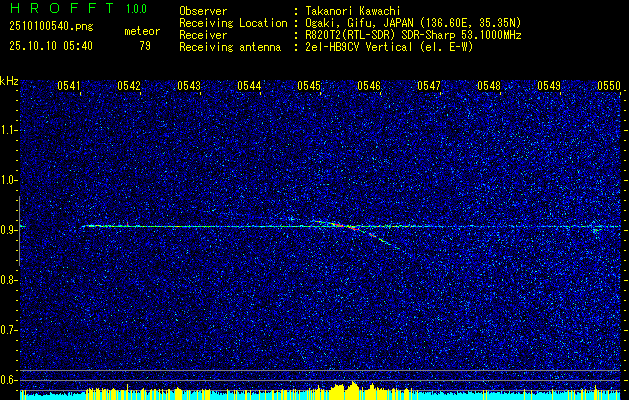This screenshot has height=400, width=629.
Task: Click the 0.9 kHz axis label
Action: coord(8,230)
